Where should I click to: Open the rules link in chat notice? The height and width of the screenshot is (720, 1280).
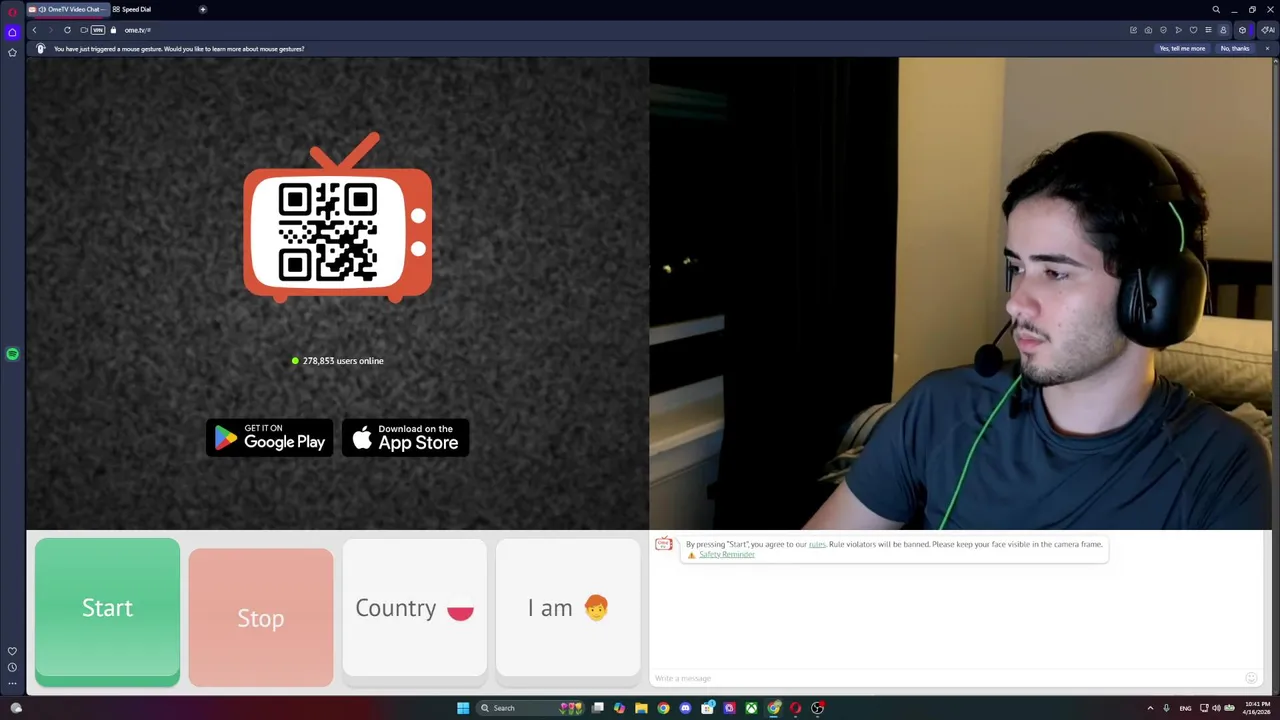[817, 544]
